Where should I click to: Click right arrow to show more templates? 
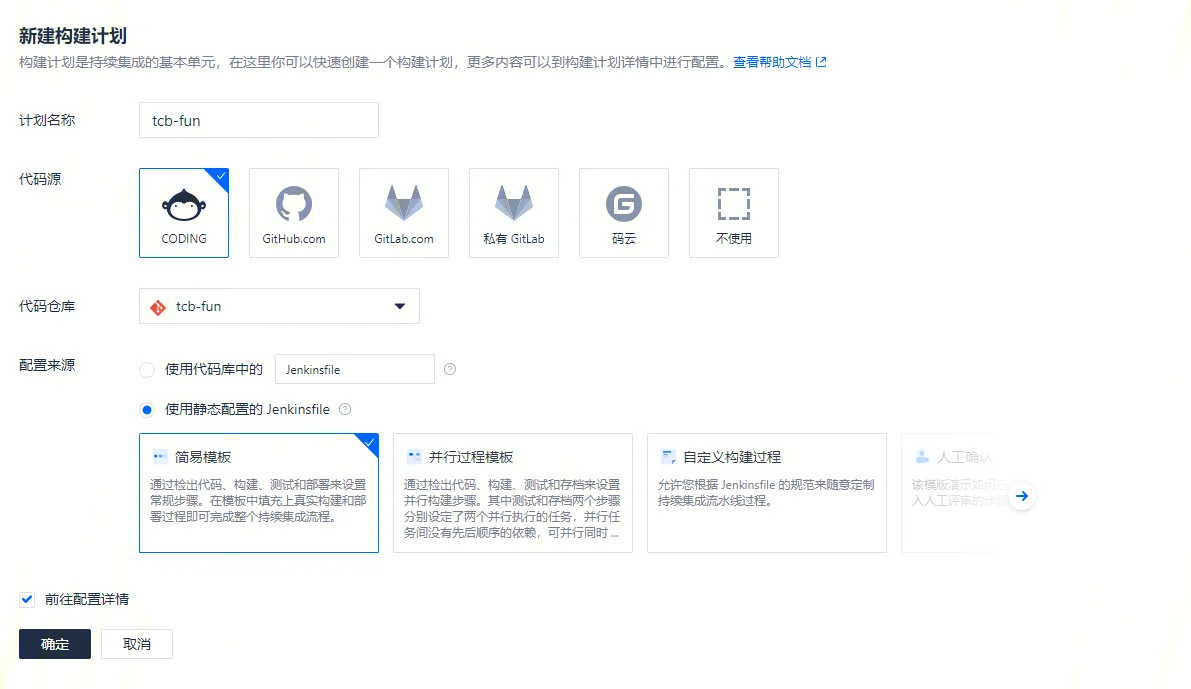[x=1021, y=496]
